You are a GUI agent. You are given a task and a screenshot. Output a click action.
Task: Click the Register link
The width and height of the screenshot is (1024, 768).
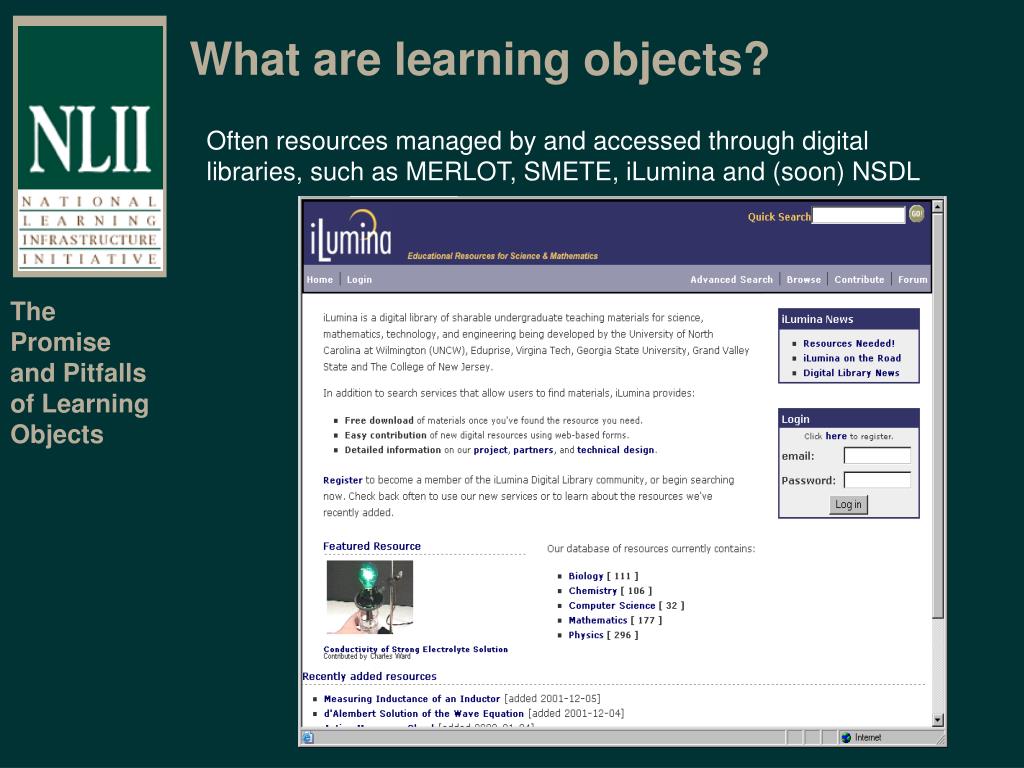coord(342,480)
